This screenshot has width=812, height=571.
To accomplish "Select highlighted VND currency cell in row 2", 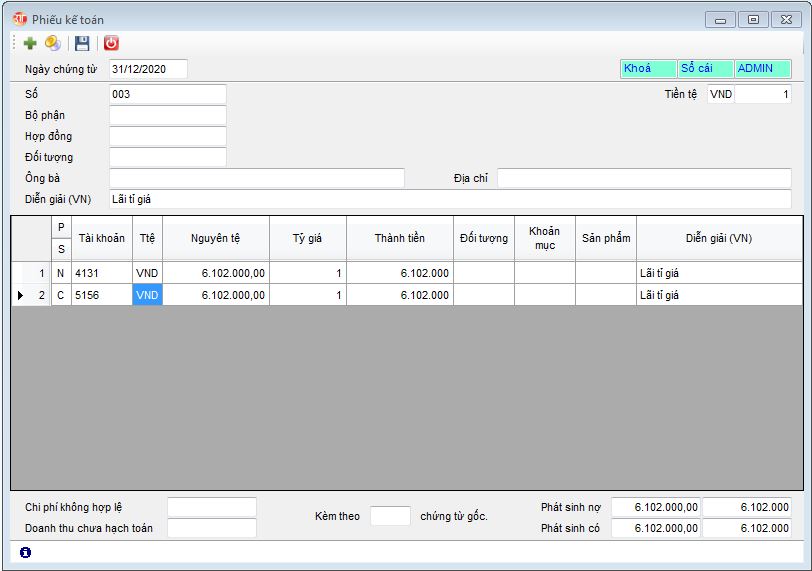I will (147, 296).
